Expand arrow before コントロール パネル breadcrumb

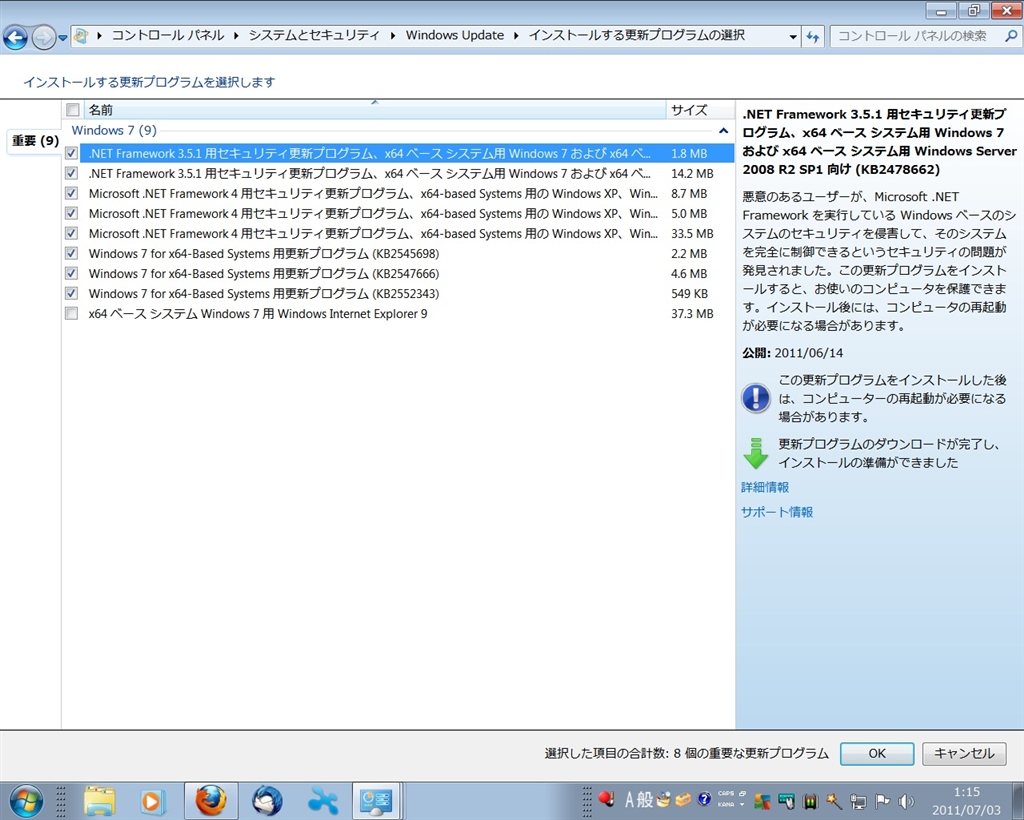pyautogui.click(x=99, y=36)
